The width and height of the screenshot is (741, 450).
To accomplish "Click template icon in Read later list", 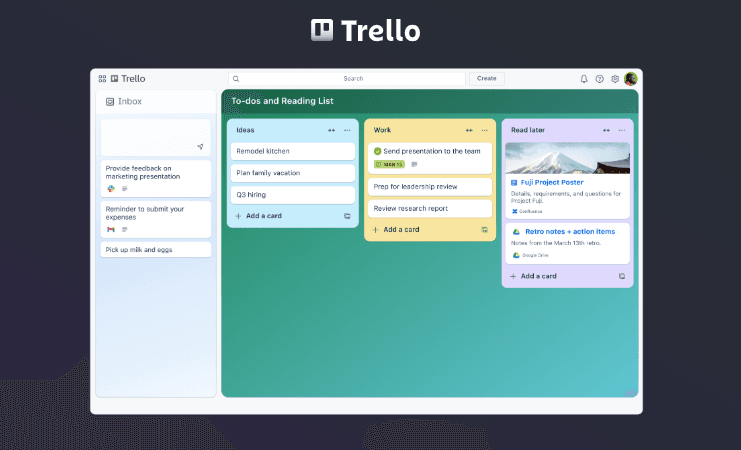I will pos(622,276).
